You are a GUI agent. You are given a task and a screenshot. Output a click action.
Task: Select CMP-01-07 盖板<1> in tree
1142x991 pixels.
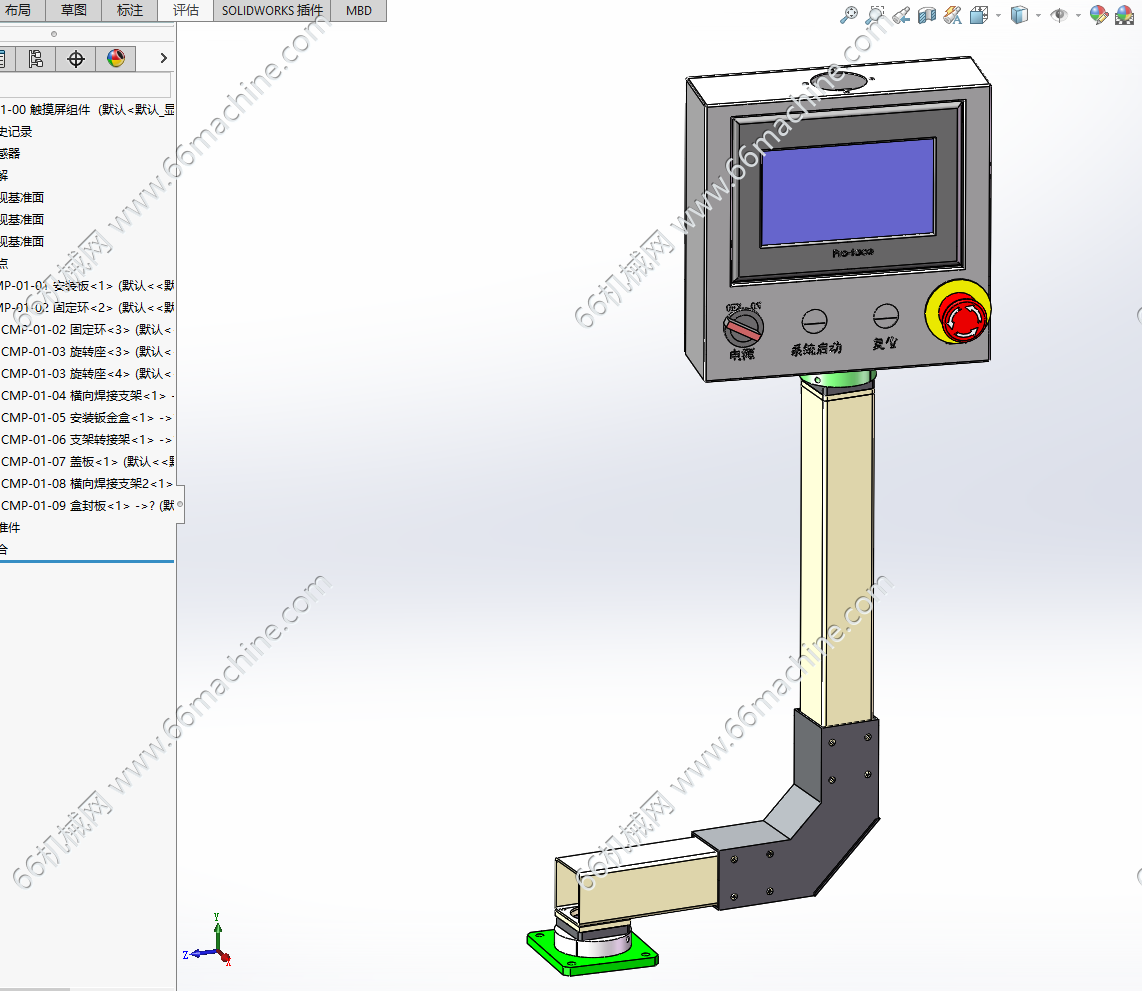(87, 462)
